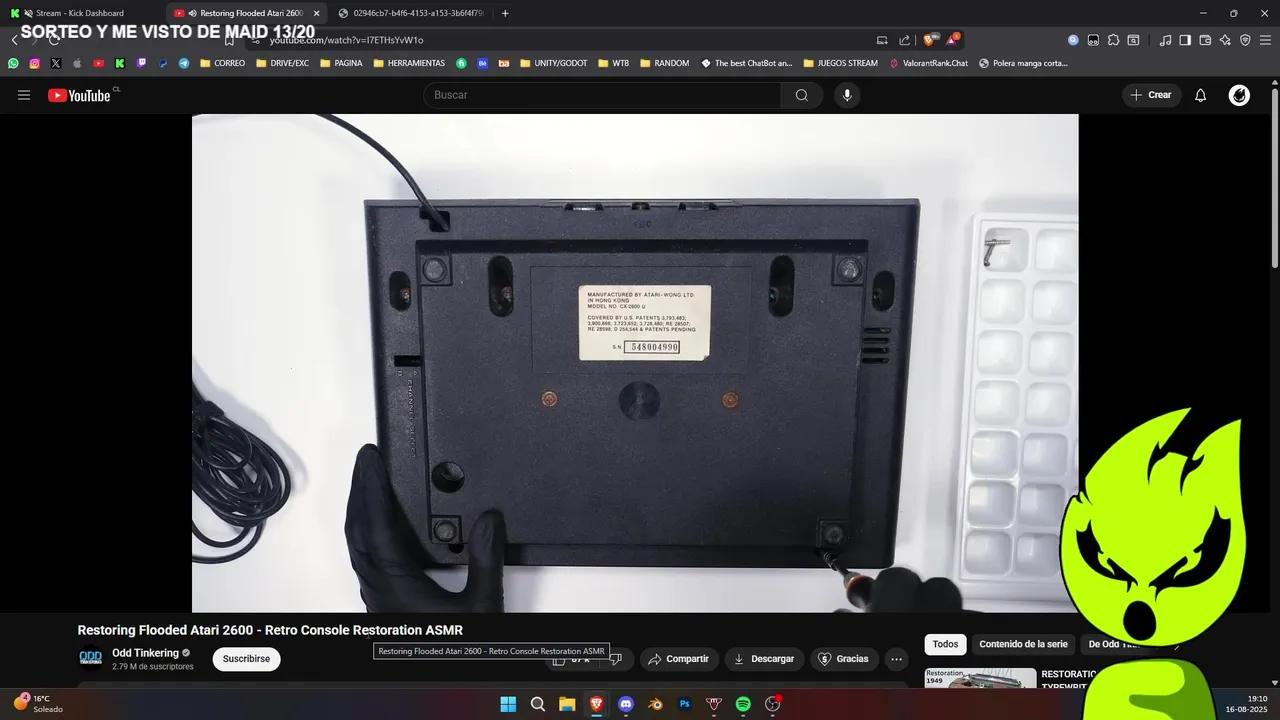Select the Contenido de la serie chip

[1023, 644]
